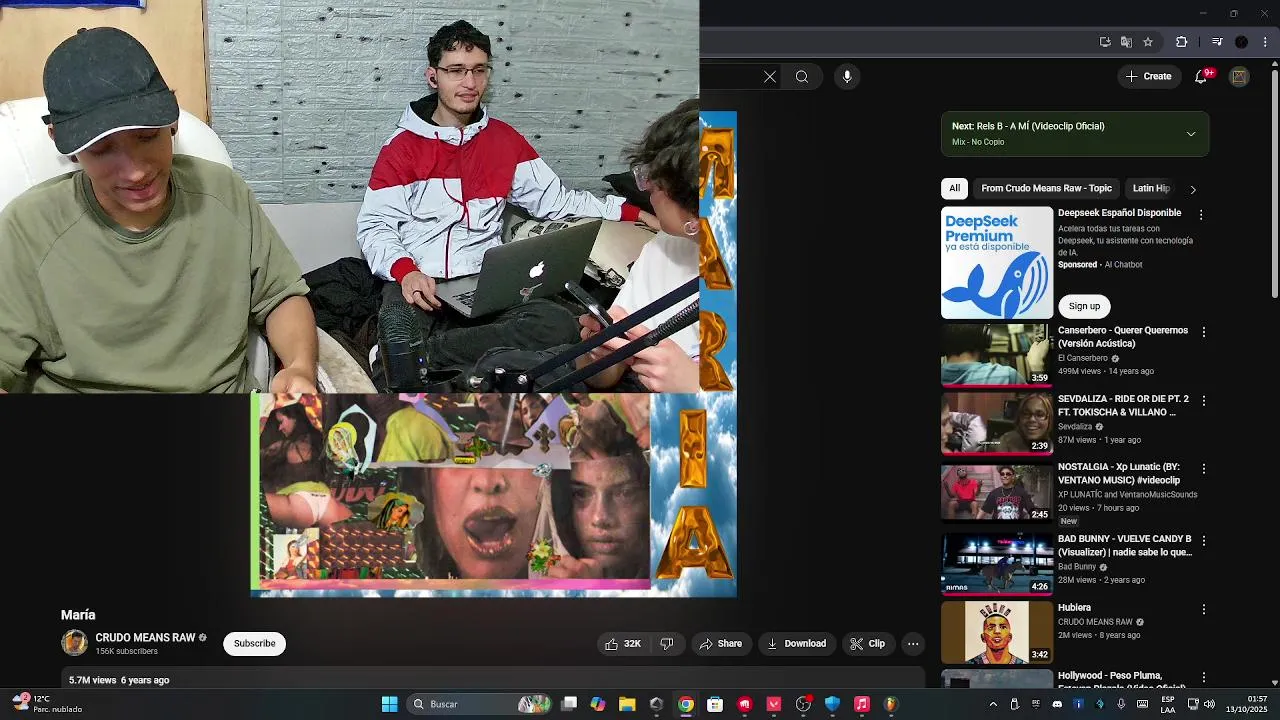
Task: Open the Windows Start menu
Action: point(389,704)
